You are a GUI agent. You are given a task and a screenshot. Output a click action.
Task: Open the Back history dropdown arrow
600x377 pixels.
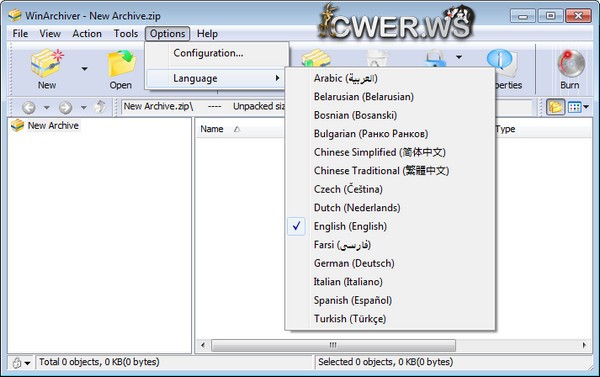[x=46, y=108]
